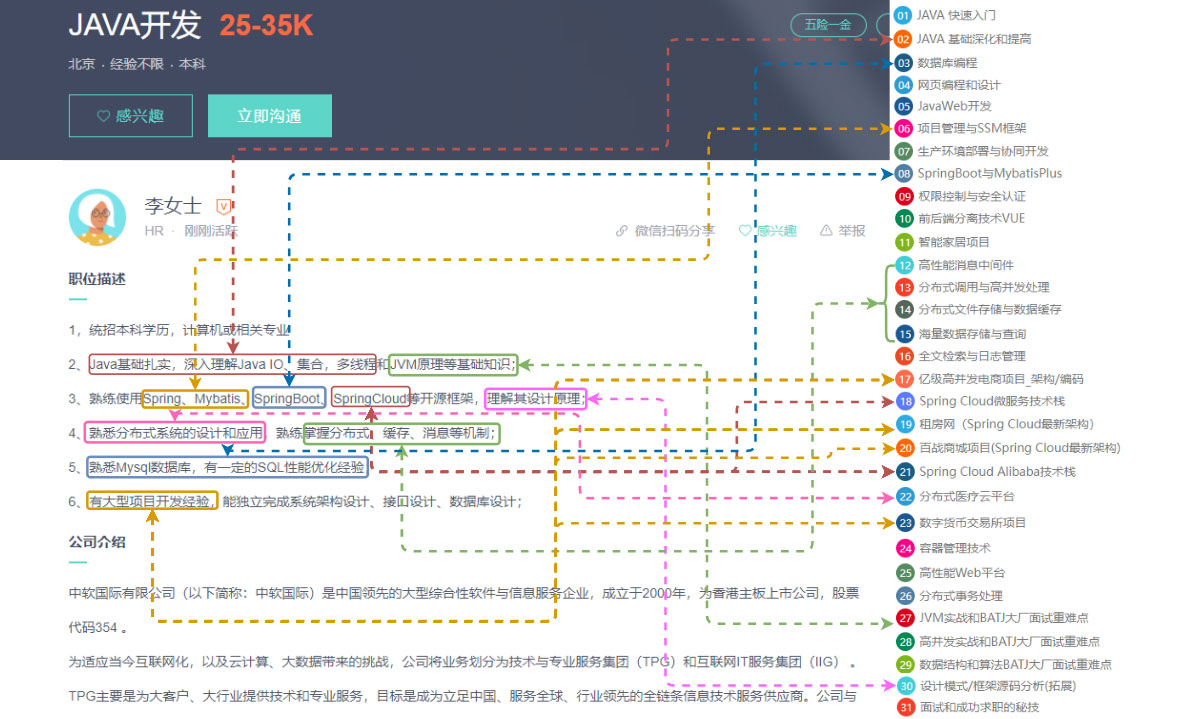This screenshot has width=1200, height=719.
Task: Select course 31 面试和成功求职的秘技
Action: pos(967,708)
